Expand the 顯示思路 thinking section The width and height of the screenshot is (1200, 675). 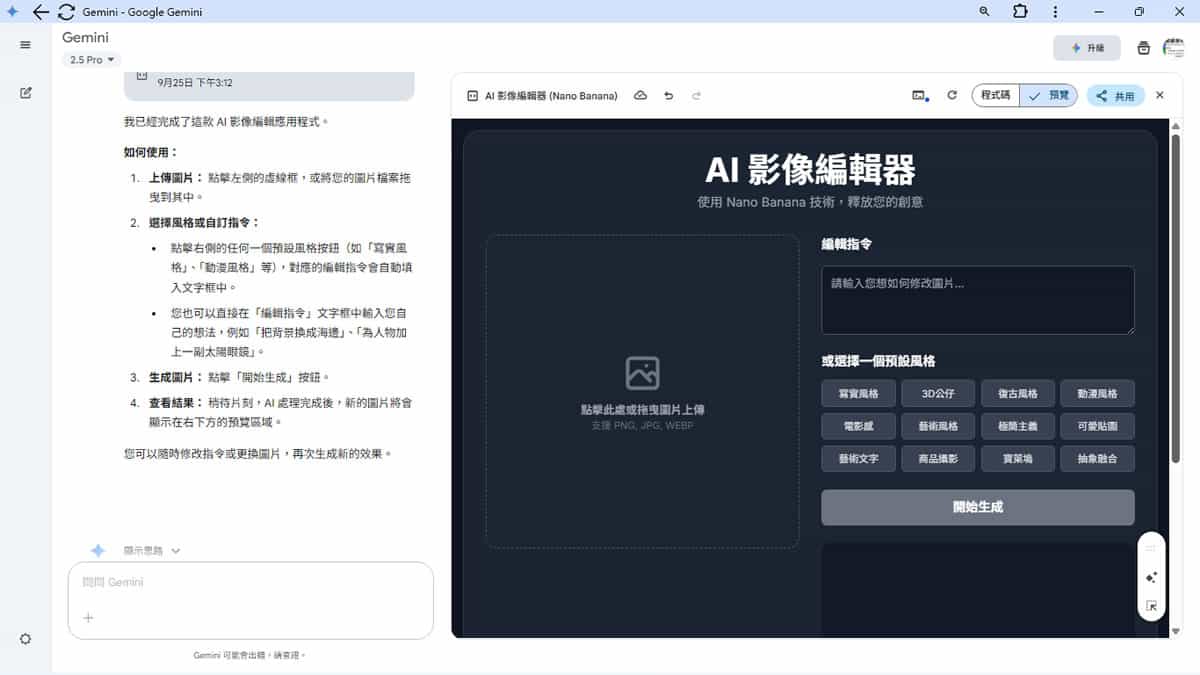point(151,550)
